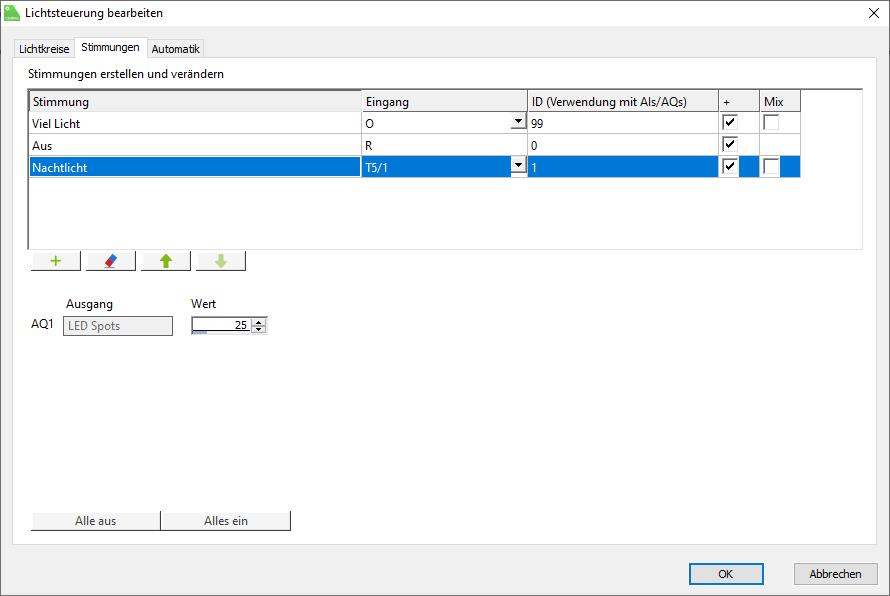Image resolution: width=890 pixels, height=596 pixels.
Task: Click the + column header
Action: pyautogui.click(x=739, y=102)
